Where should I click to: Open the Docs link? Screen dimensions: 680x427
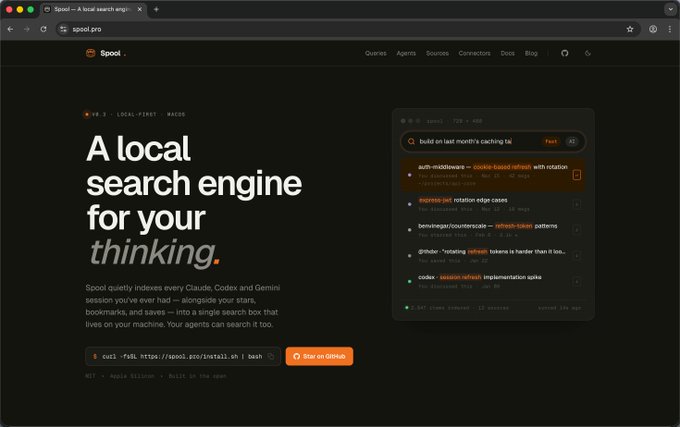pyautogui.click(x=507, y=53)
